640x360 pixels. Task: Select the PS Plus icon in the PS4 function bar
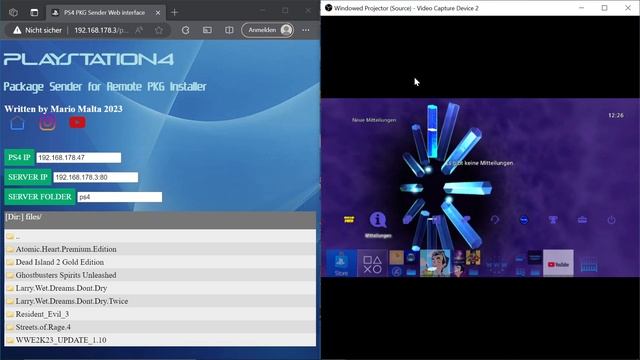click(x=349, y=220)
